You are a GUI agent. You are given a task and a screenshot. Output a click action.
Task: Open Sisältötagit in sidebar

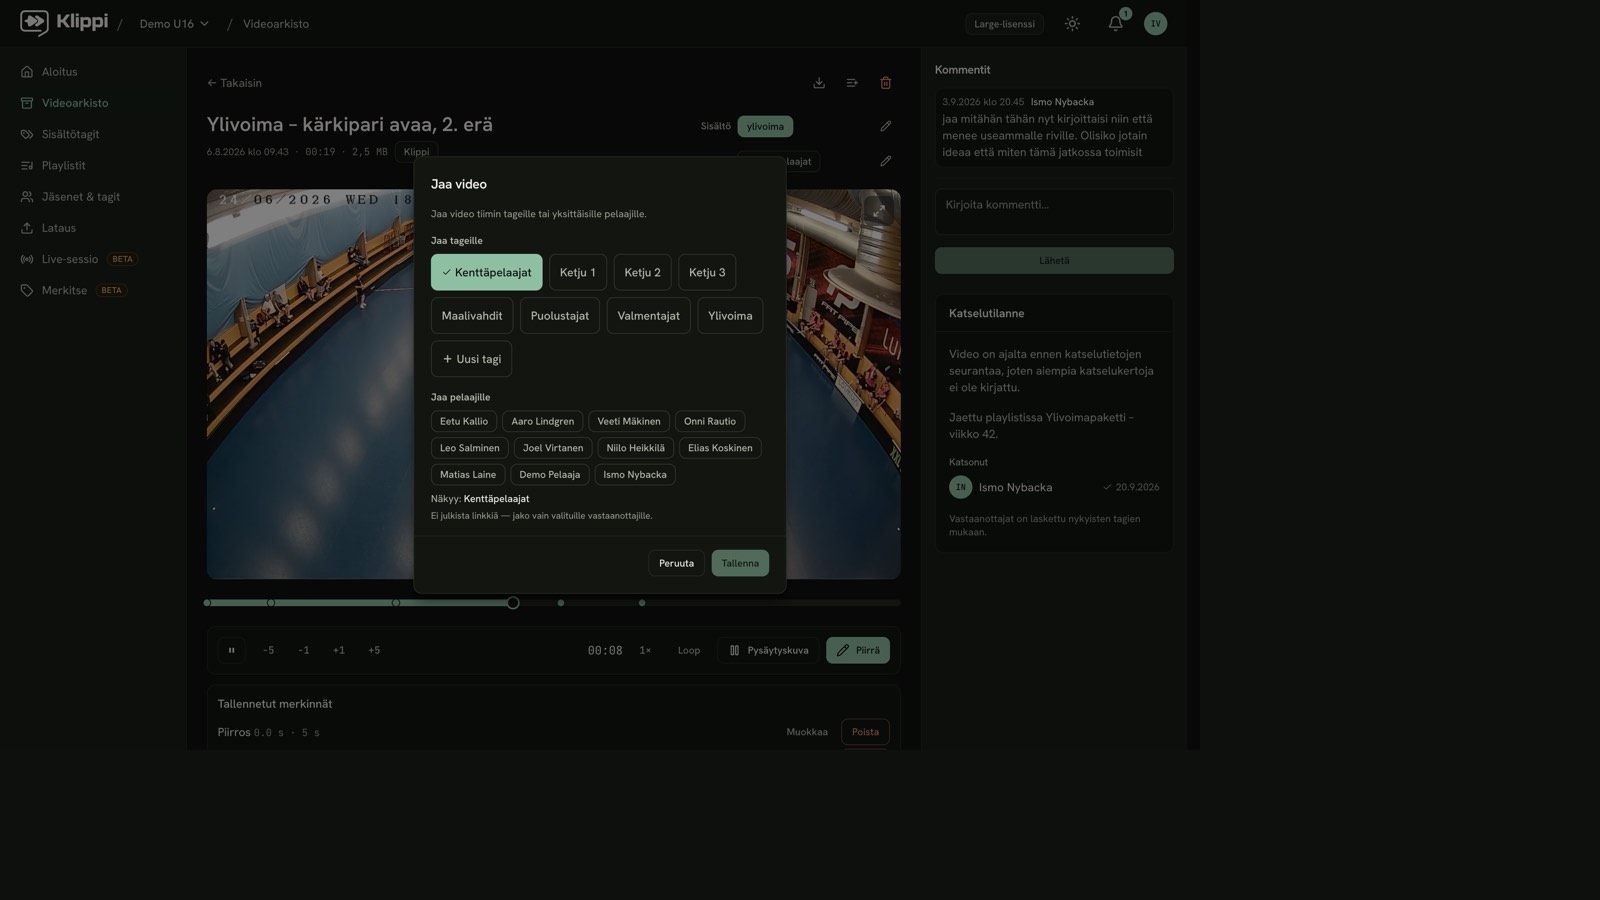70,134
